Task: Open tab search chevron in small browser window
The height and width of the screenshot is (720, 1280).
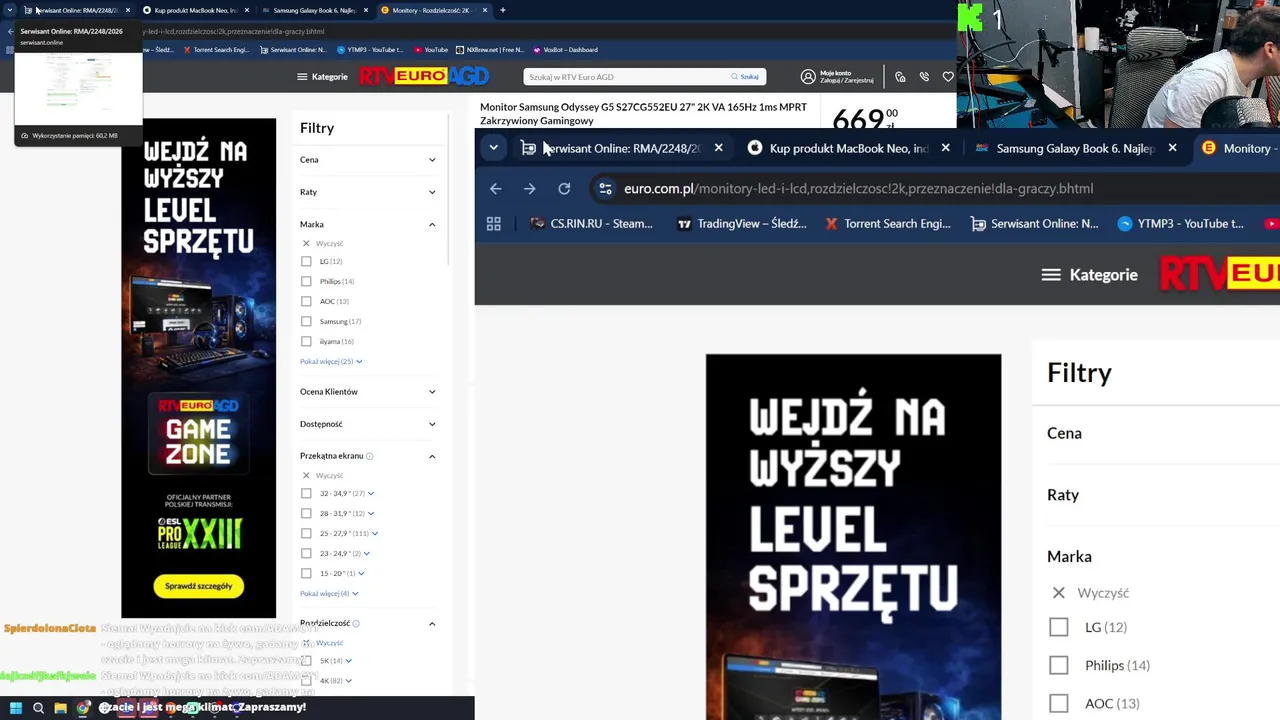Action: coord(10,10)
